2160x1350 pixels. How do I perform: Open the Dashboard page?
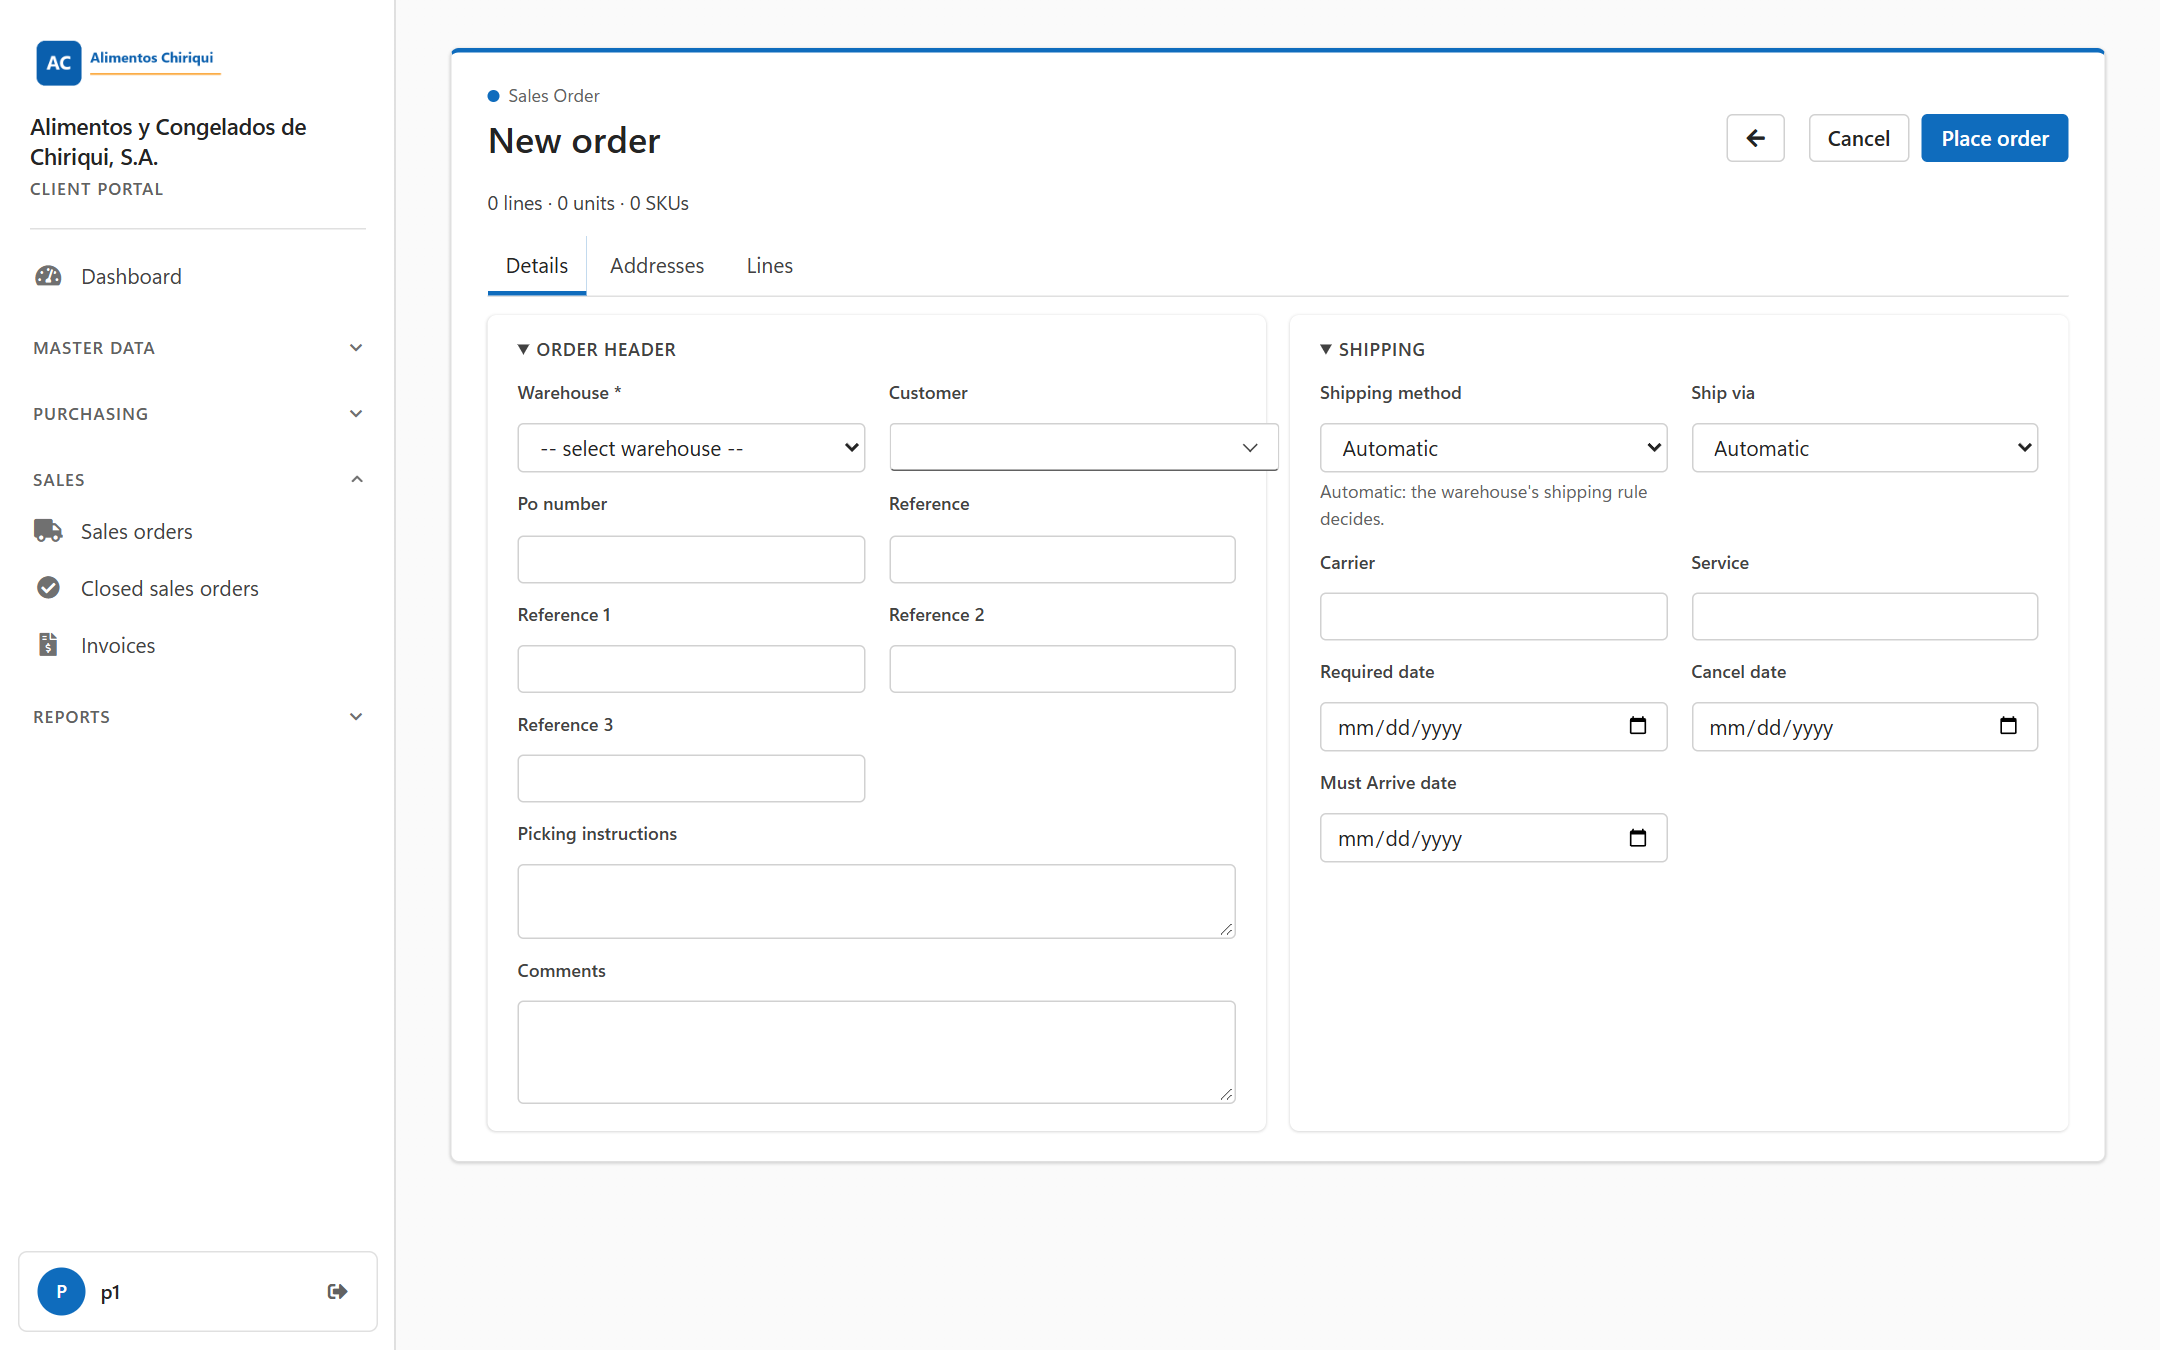(x=131, y=276)
